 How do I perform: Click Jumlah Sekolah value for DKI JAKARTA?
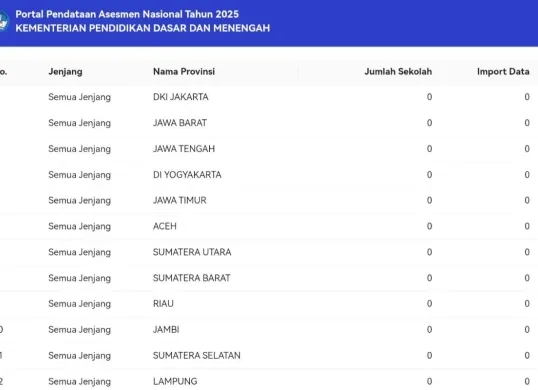(429, 97)
